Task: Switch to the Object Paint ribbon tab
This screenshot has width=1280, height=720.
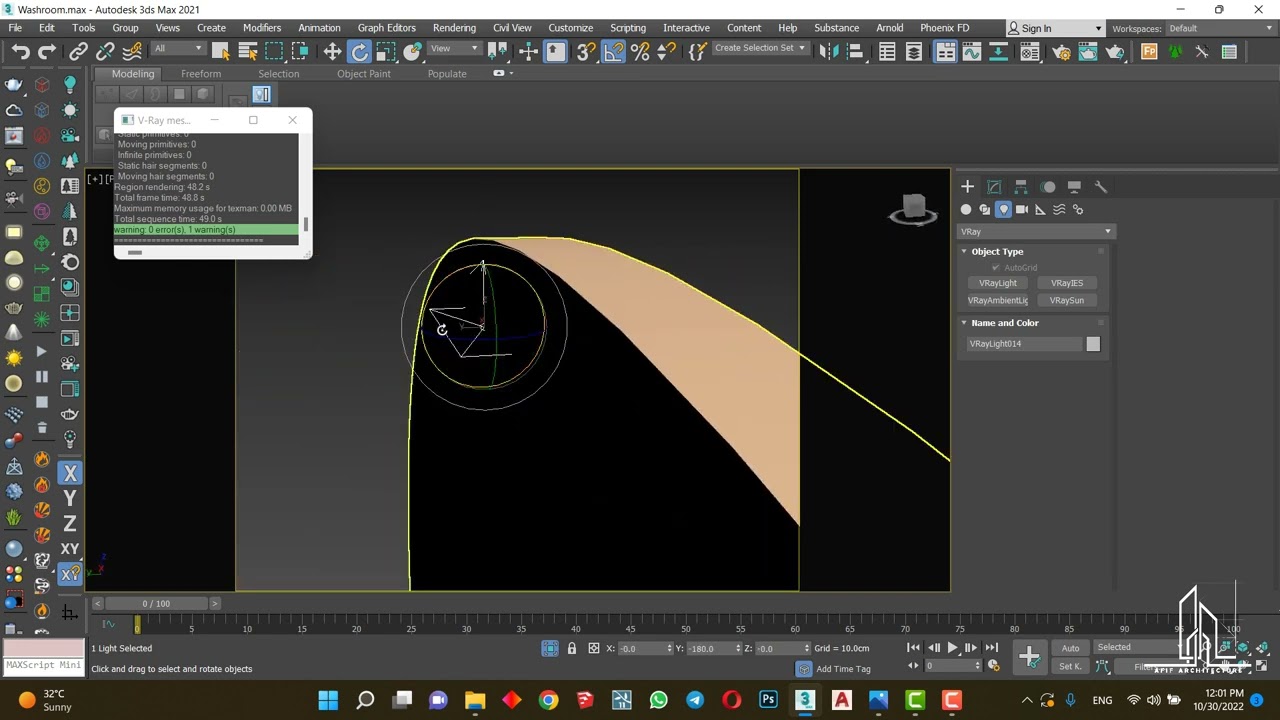Action: [364, 74]
